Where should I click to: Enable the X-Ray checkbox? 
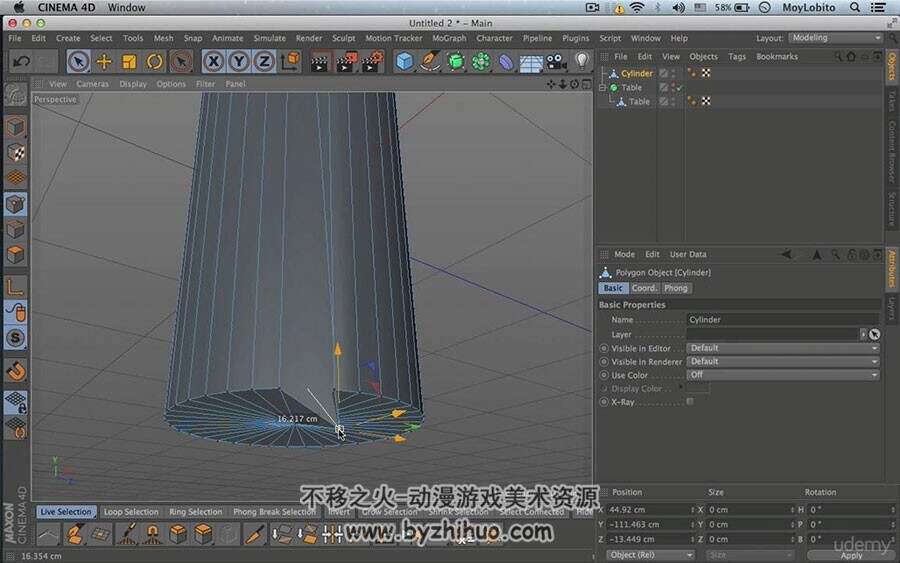690,402
